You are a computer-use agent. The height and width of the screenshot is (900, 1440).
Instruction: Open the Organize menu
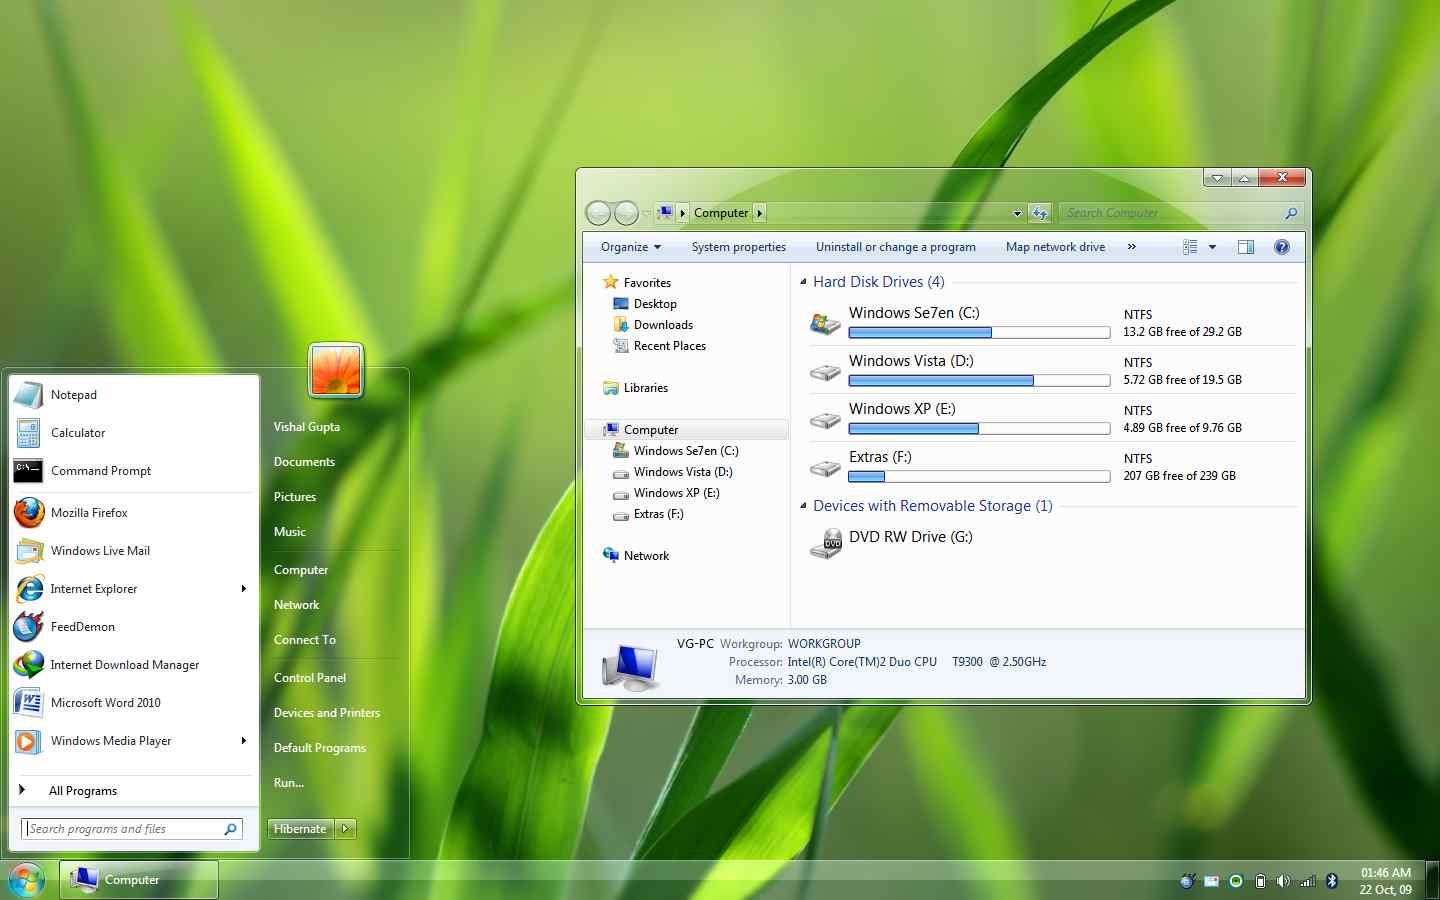[631, 247]
